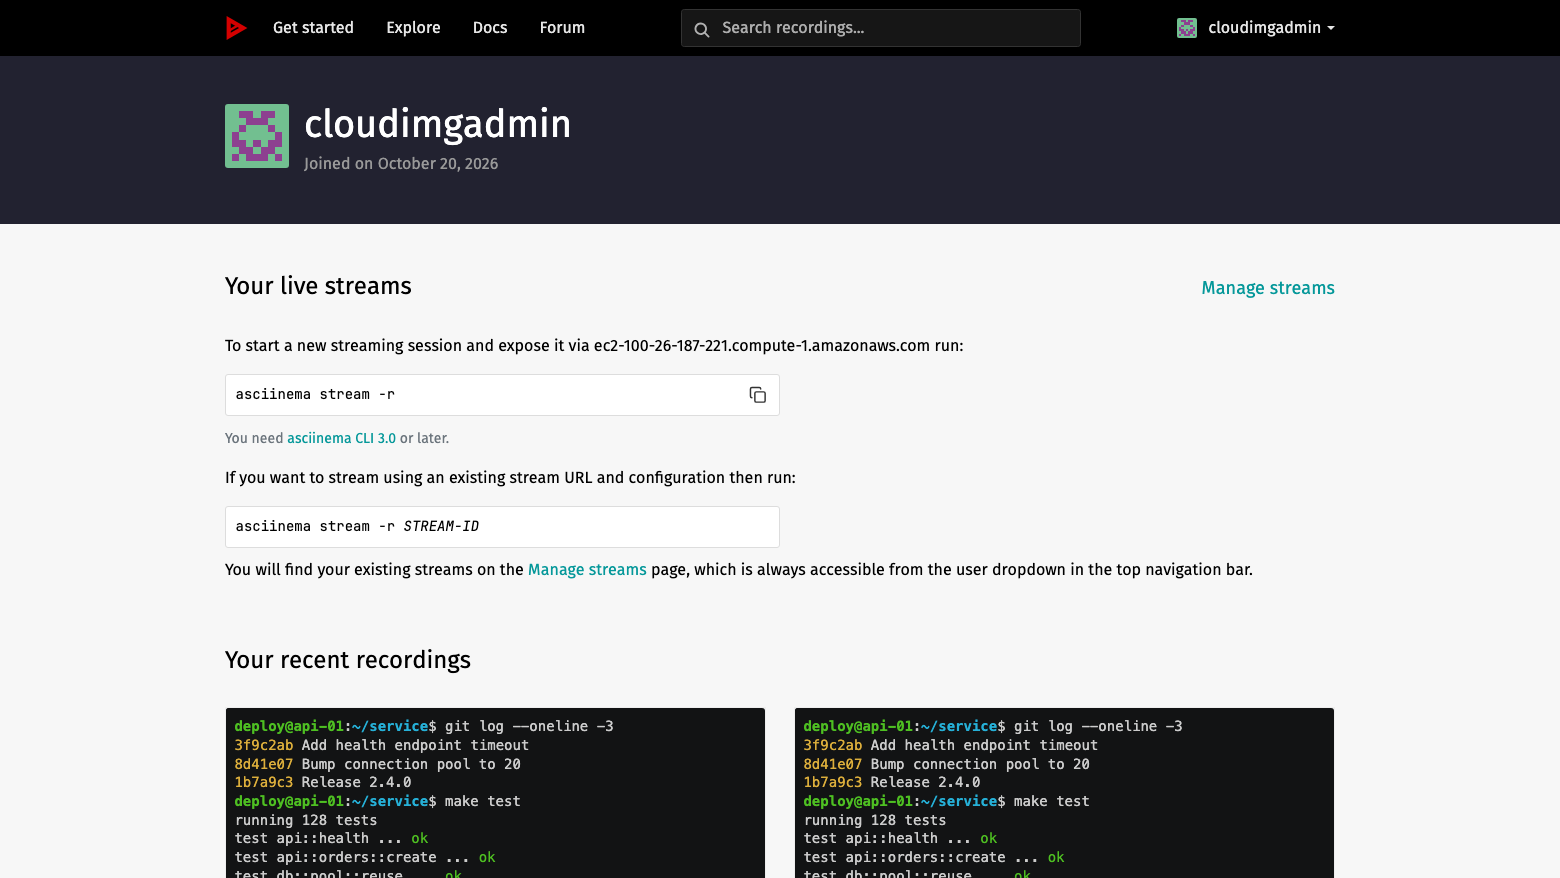Click the "asciinema stream -r STREAM-ID" command text

coord(357,527)
